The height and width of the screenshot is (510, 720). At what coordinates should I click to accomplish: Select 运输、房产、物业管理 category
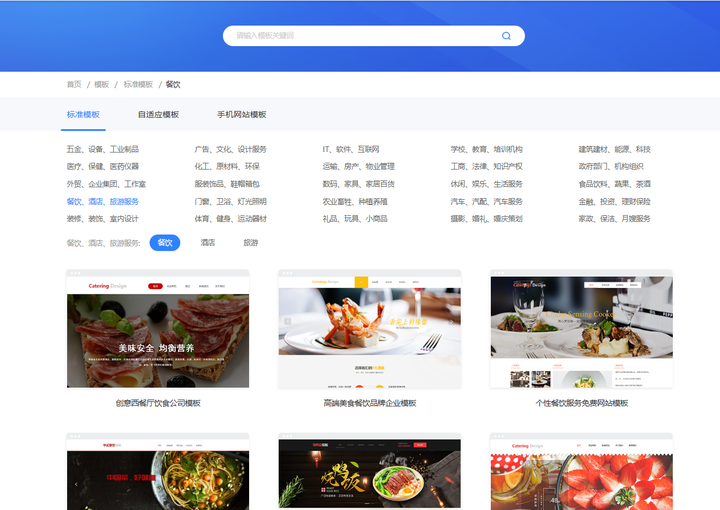click(359, 166)
